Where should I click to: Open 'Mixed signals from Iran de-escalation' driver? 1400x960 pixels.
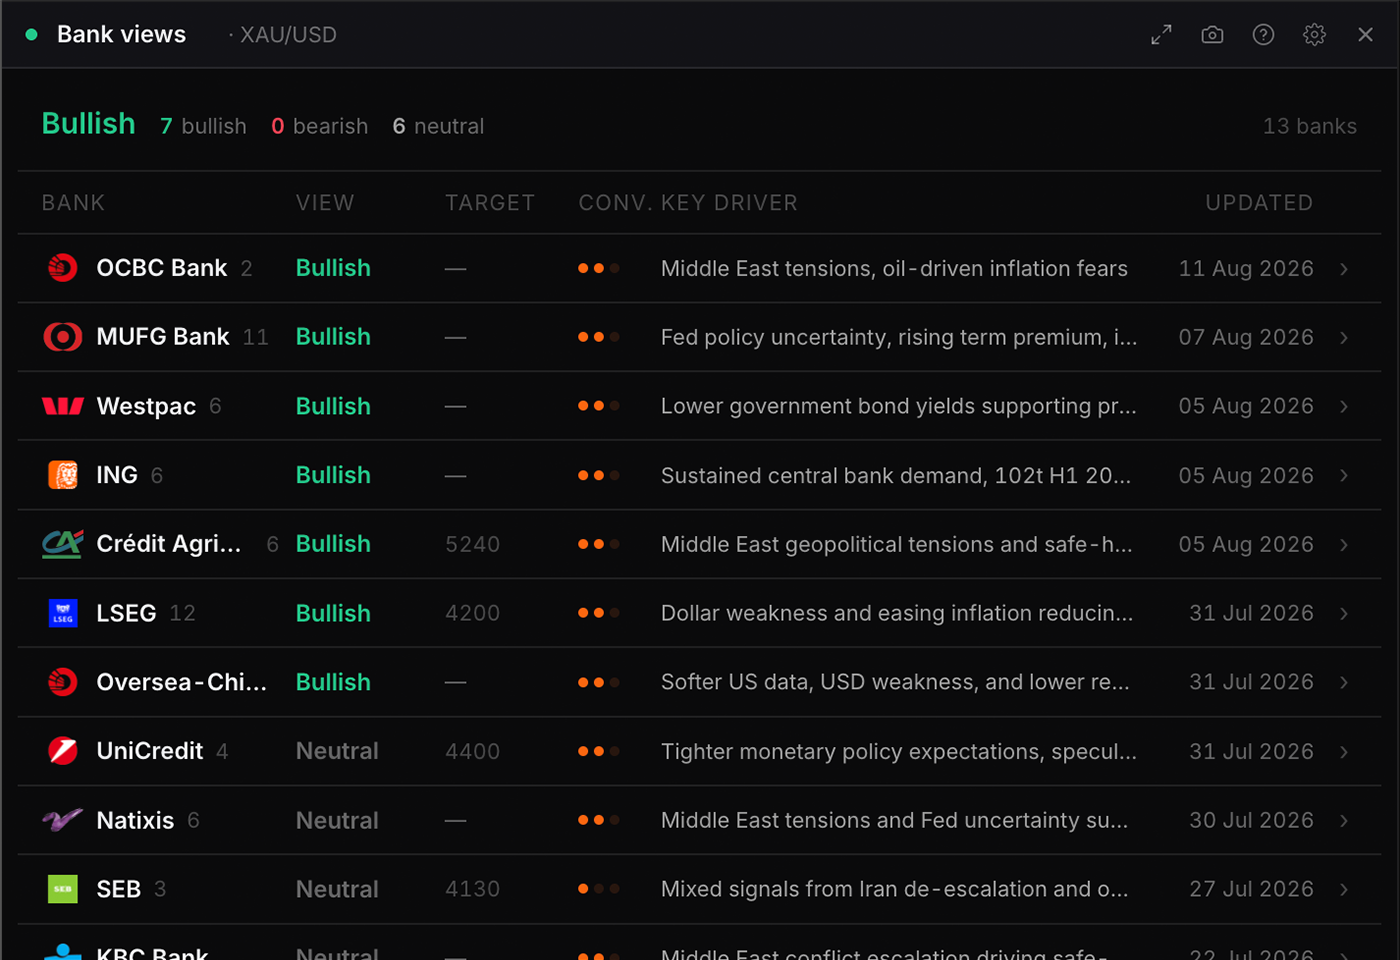pyautogui.click(x=895, y=889)
